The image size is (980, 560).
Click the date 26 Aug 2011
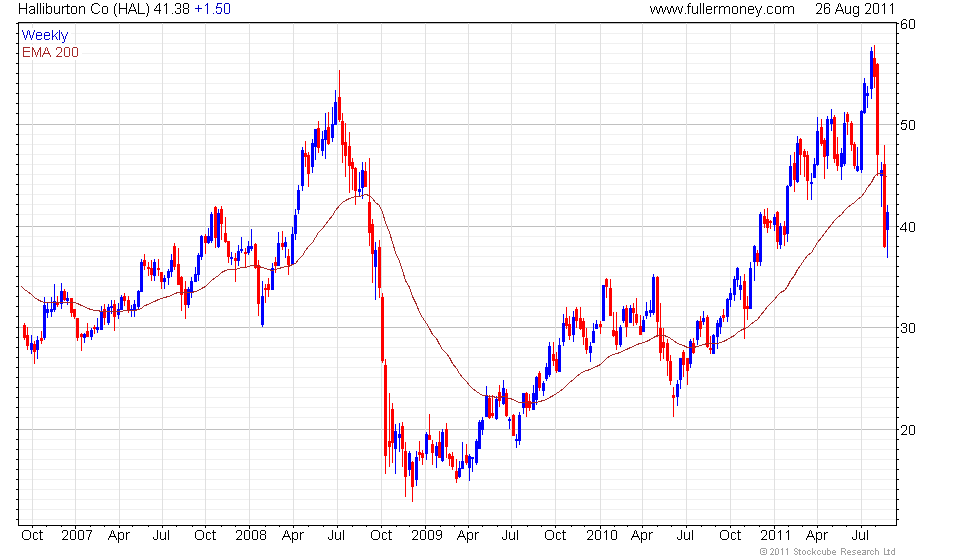pos(855,9)
